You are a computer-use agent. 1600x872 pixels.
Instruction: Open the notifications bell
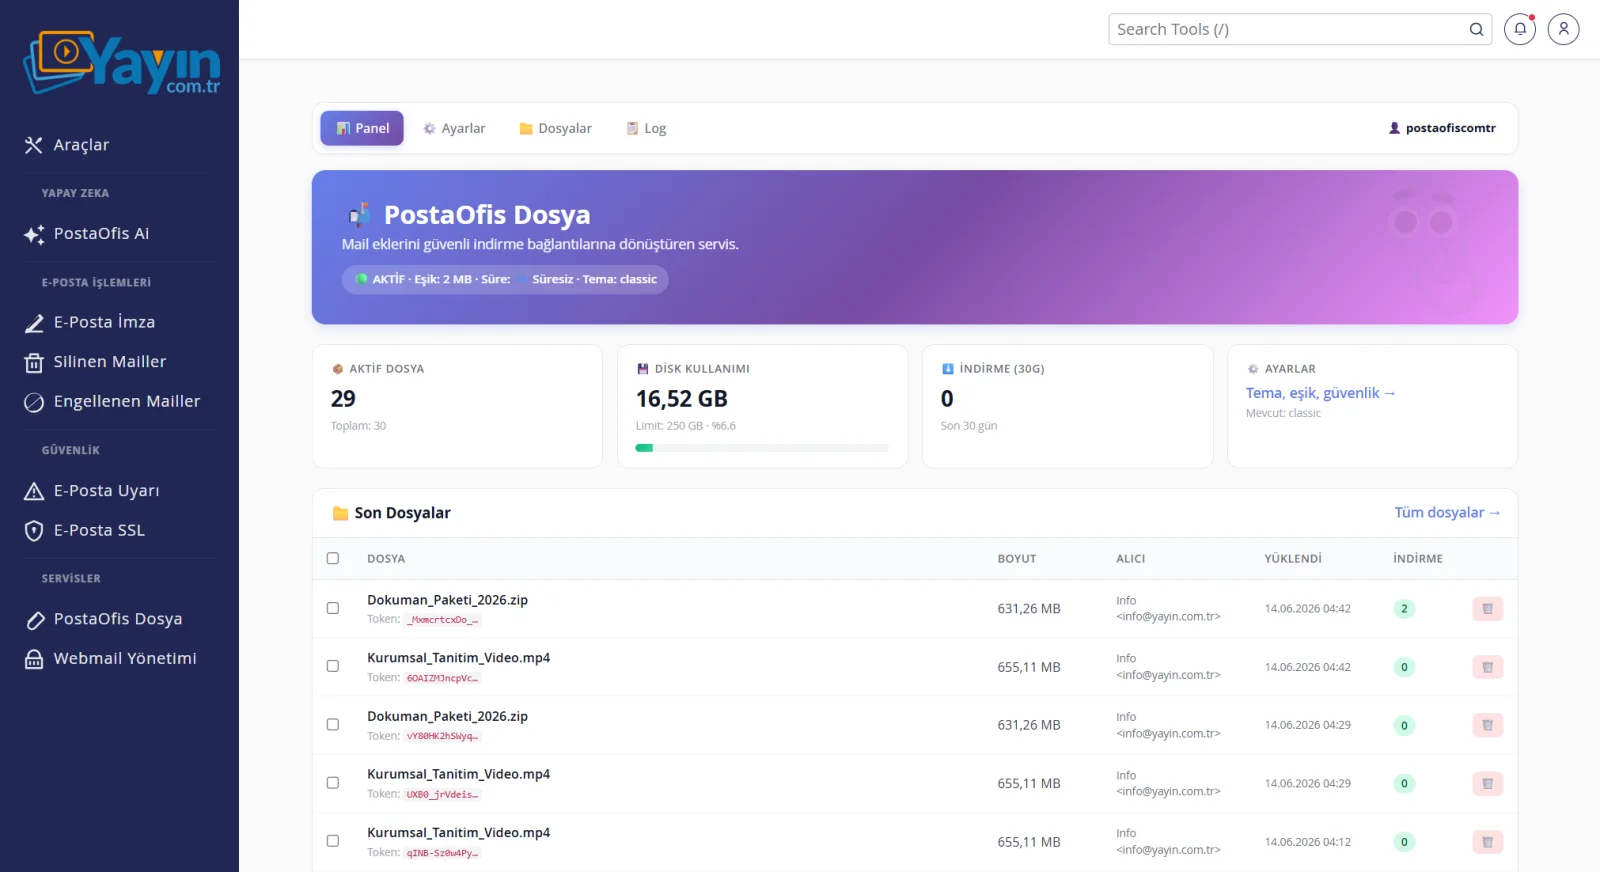point(1520,29)
